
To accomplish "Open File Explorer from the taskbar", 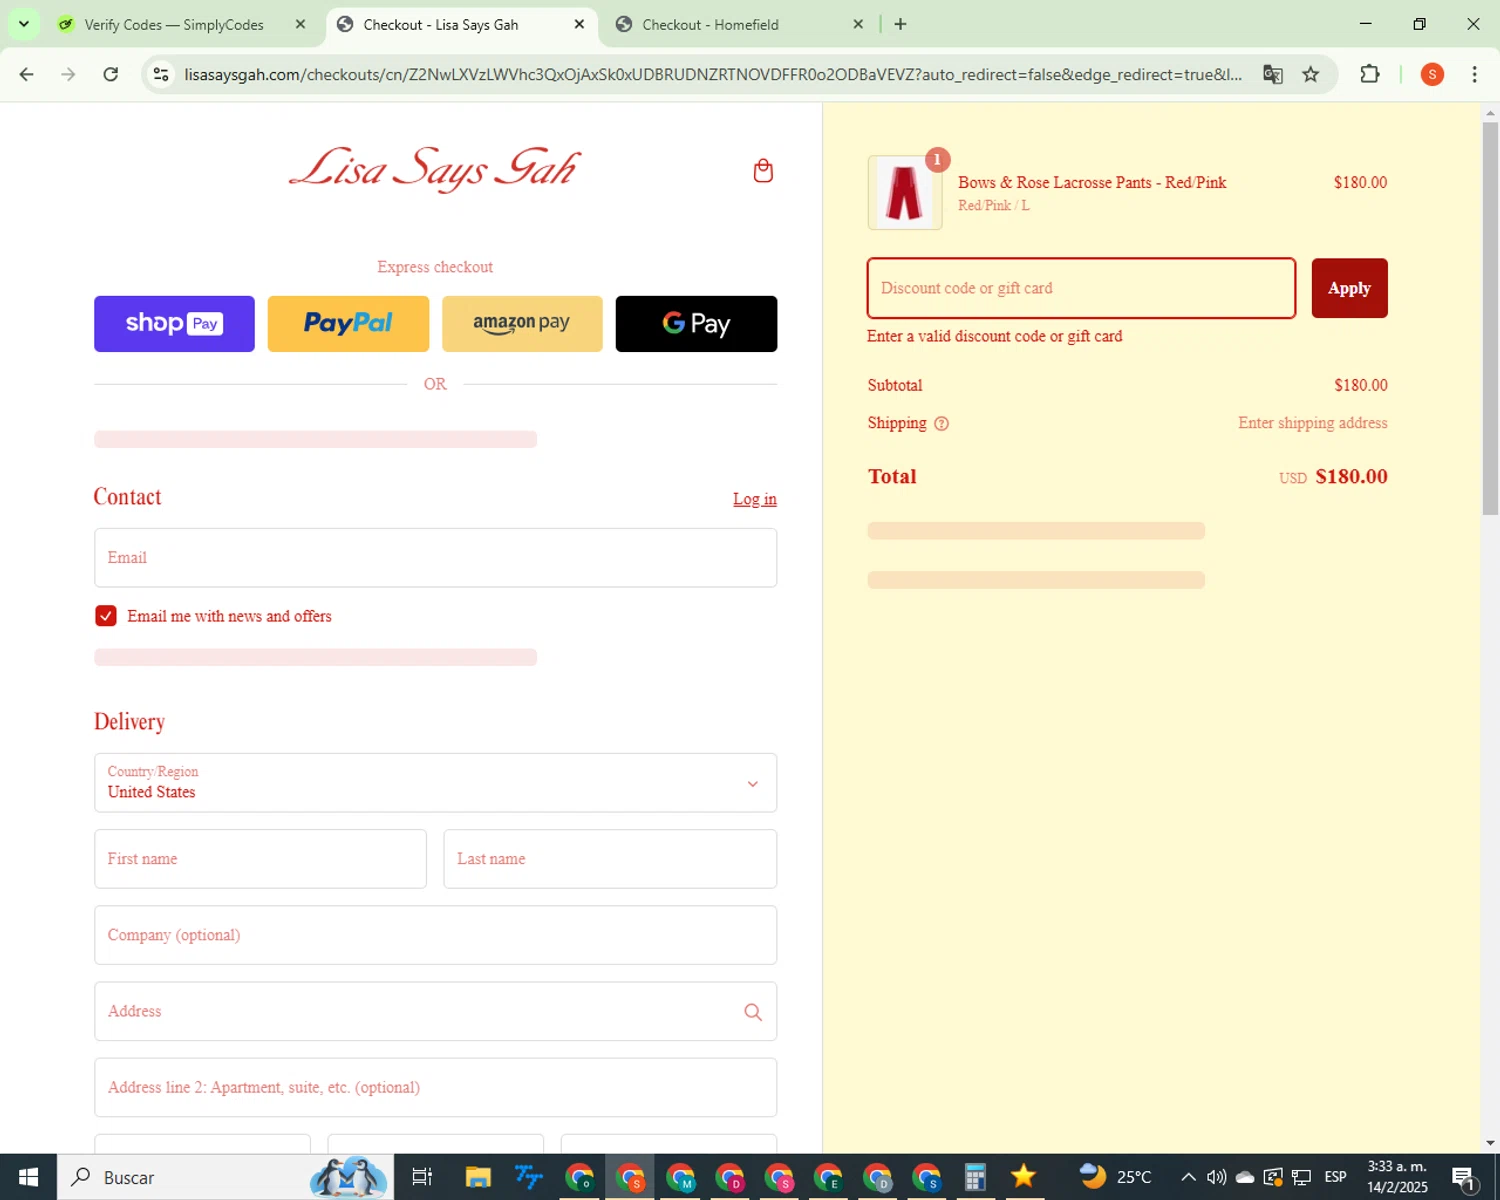I will tap(478, 1177).
